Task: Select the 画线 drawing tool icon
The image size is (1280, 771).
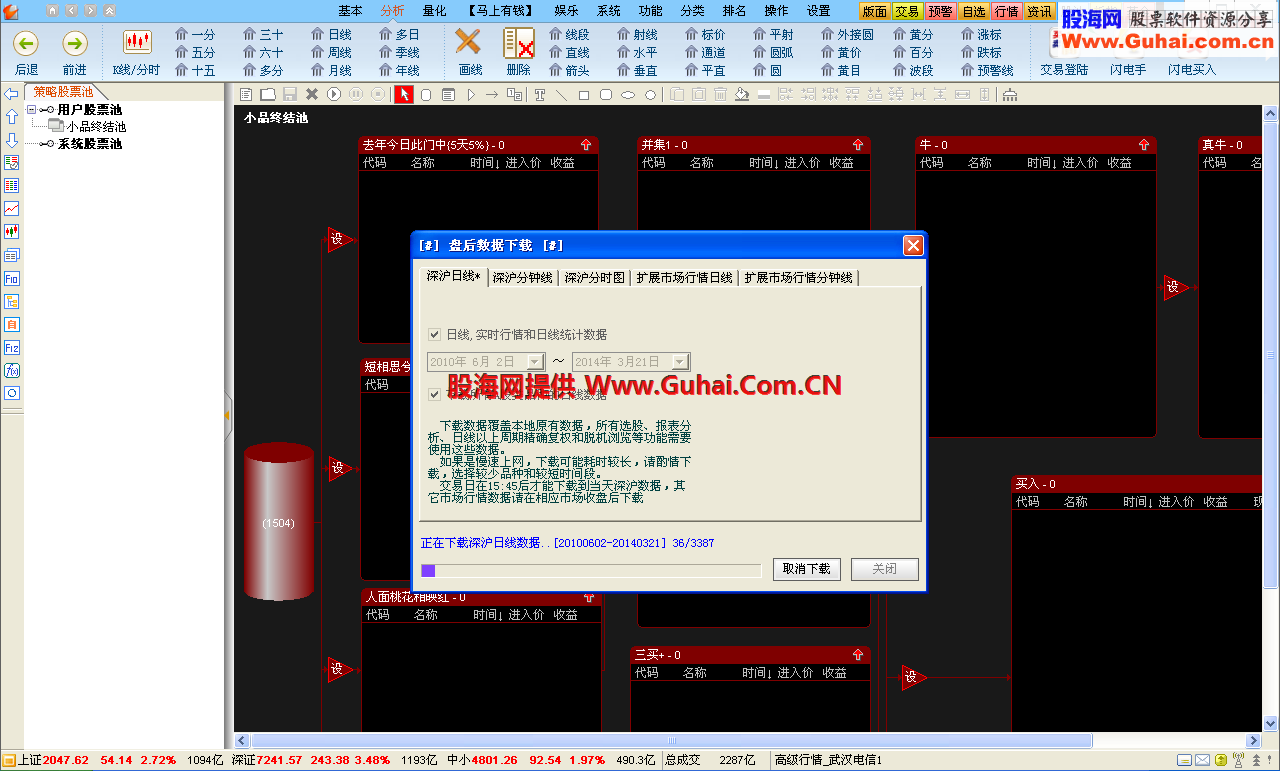Action: click(x=469, y=42)
